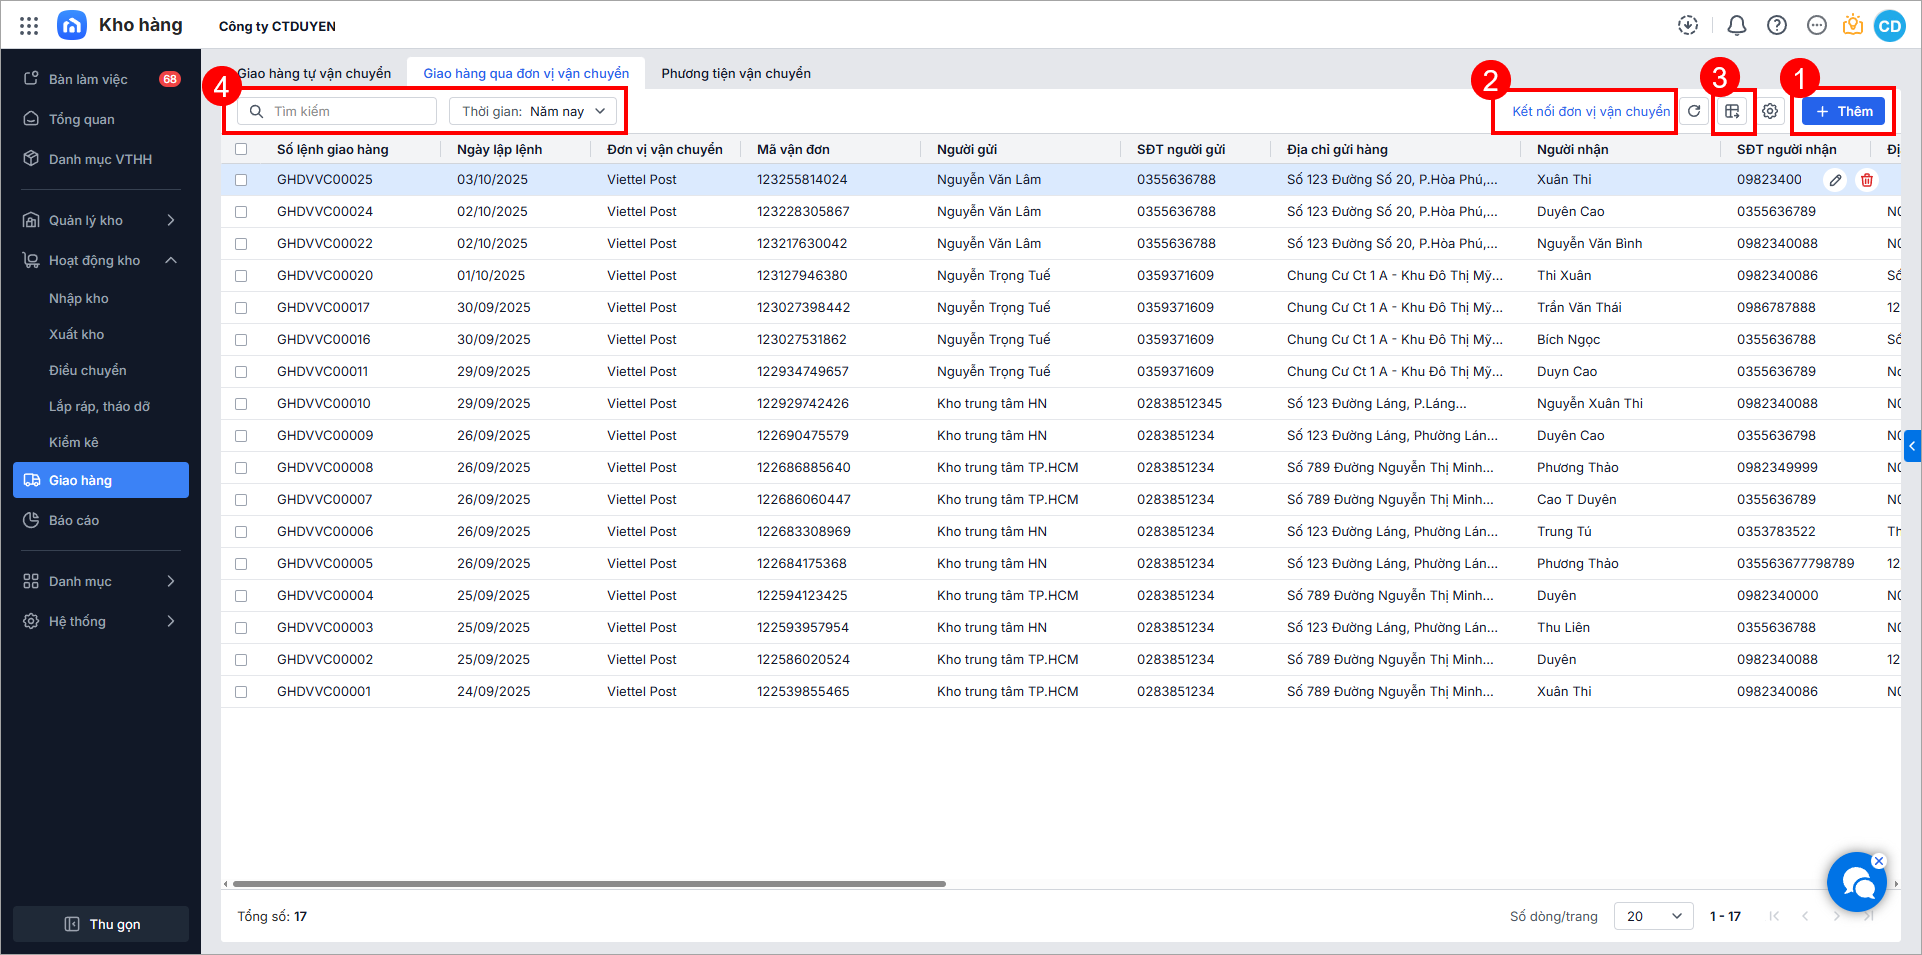Open the Thời gian filter dropdown
1922x955 pixels.
[533, 111]
